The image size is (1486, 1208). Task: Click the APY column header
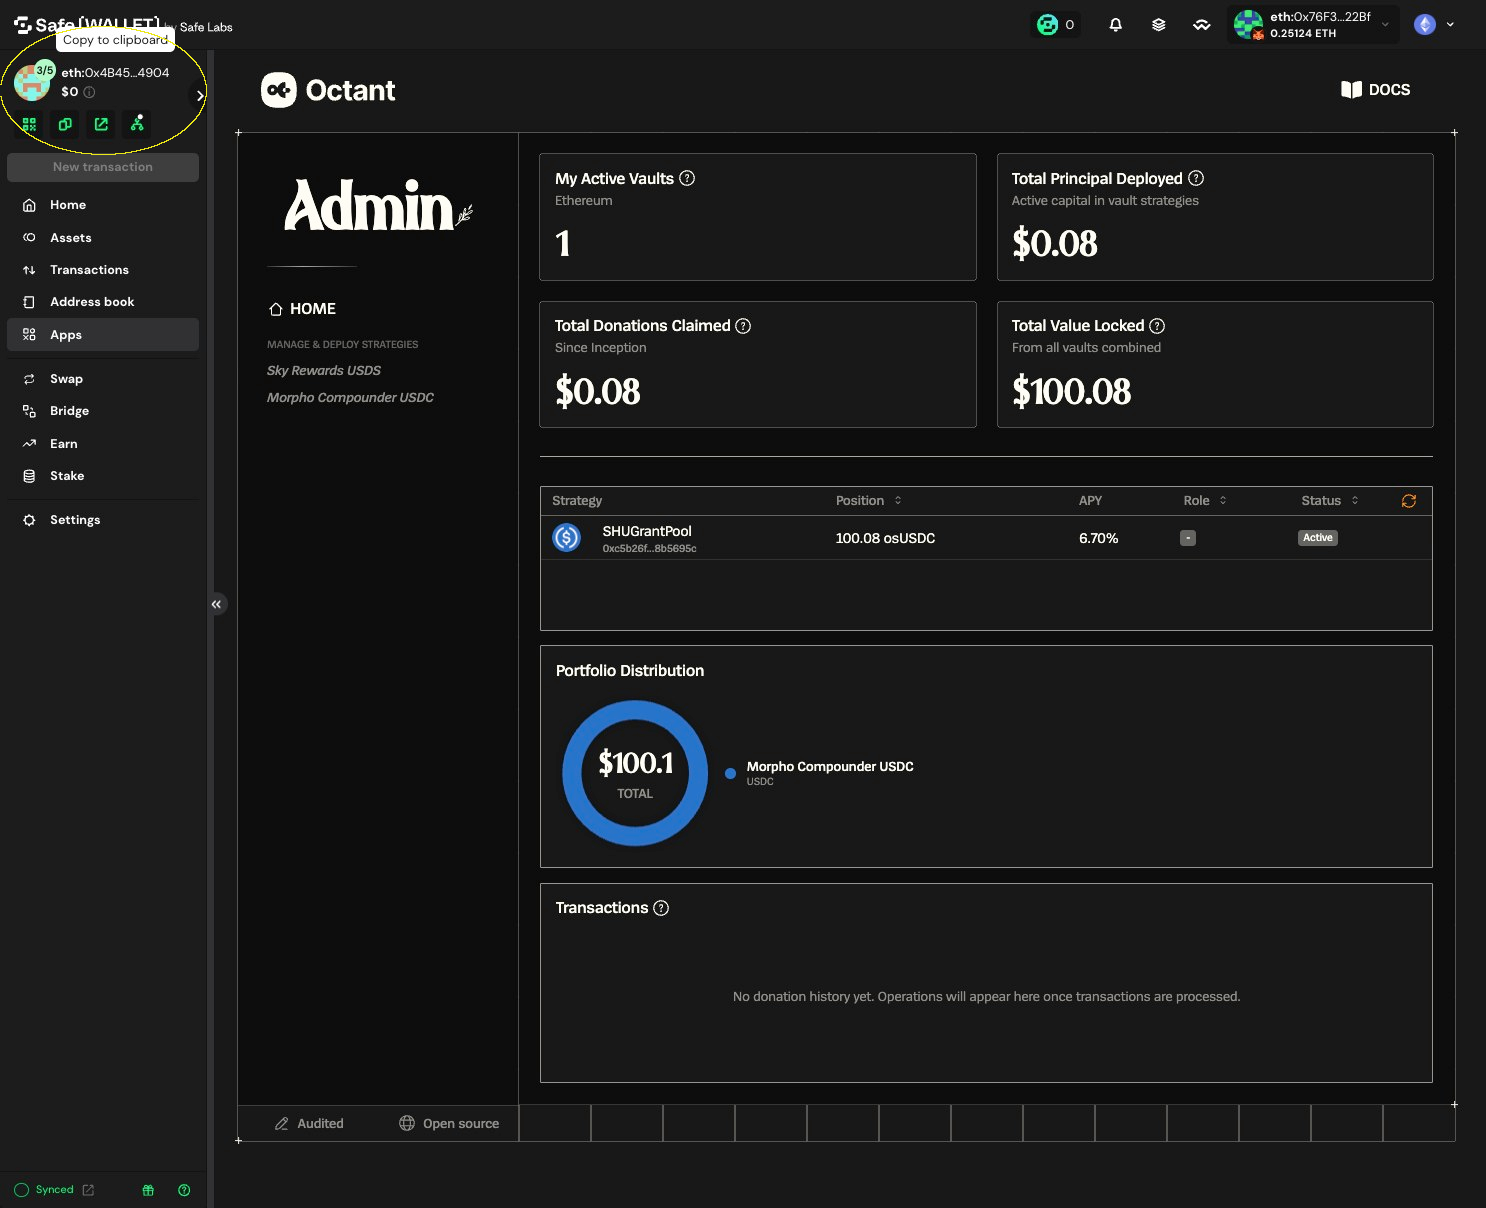[1090, 501]
